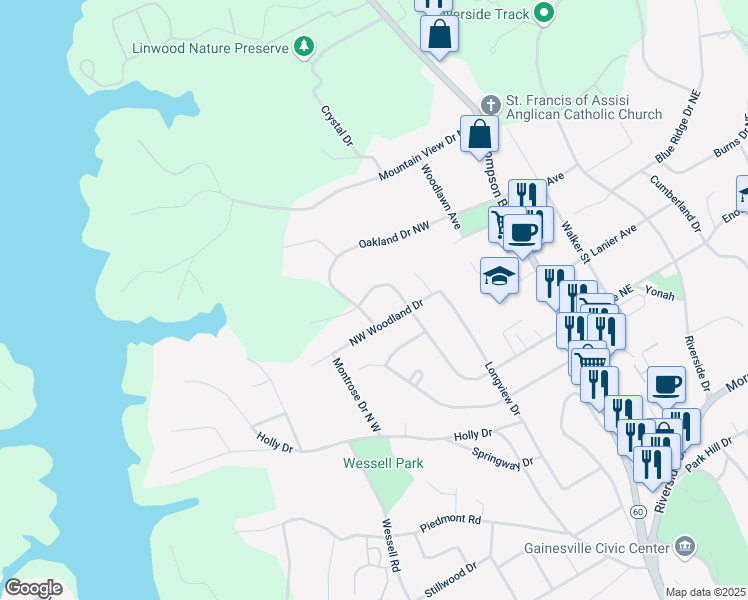748x600 pixels.
Task: Click the Yonah street label
Action: tap(660, 293)
